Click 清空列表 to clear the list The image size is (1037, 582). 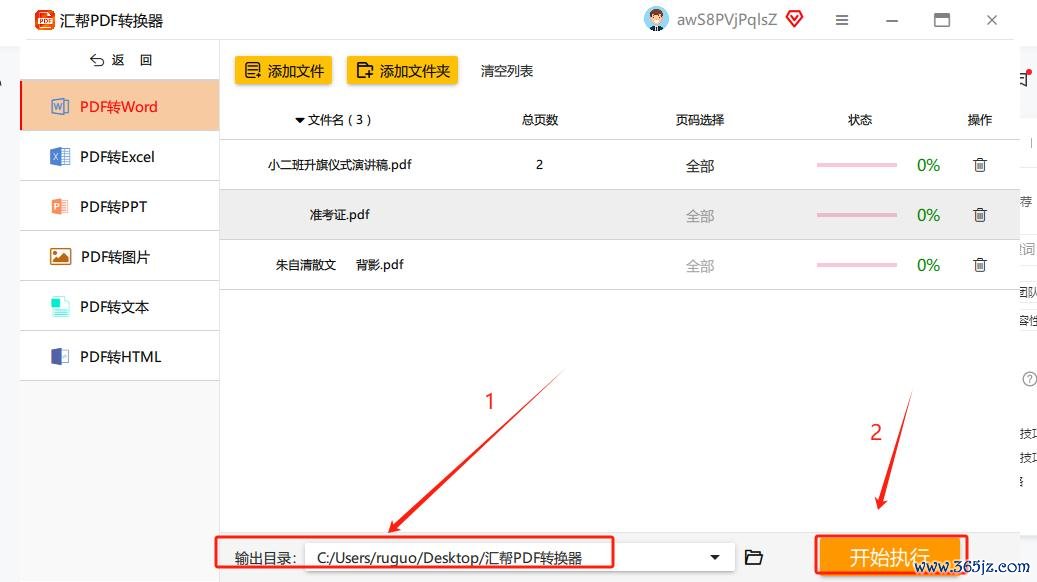point(507,71)
